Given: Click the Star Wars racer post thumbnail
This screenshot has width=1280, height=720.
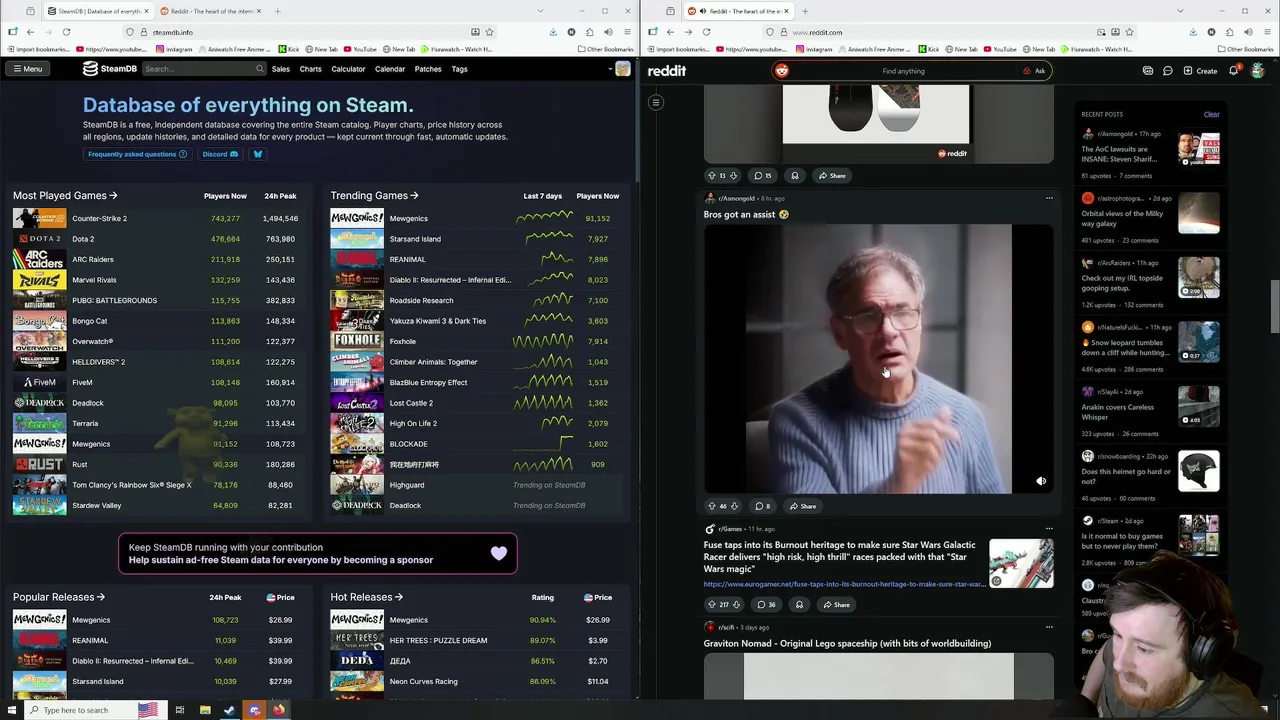Looking at the screenshot, I should [x=1021, y=563].
